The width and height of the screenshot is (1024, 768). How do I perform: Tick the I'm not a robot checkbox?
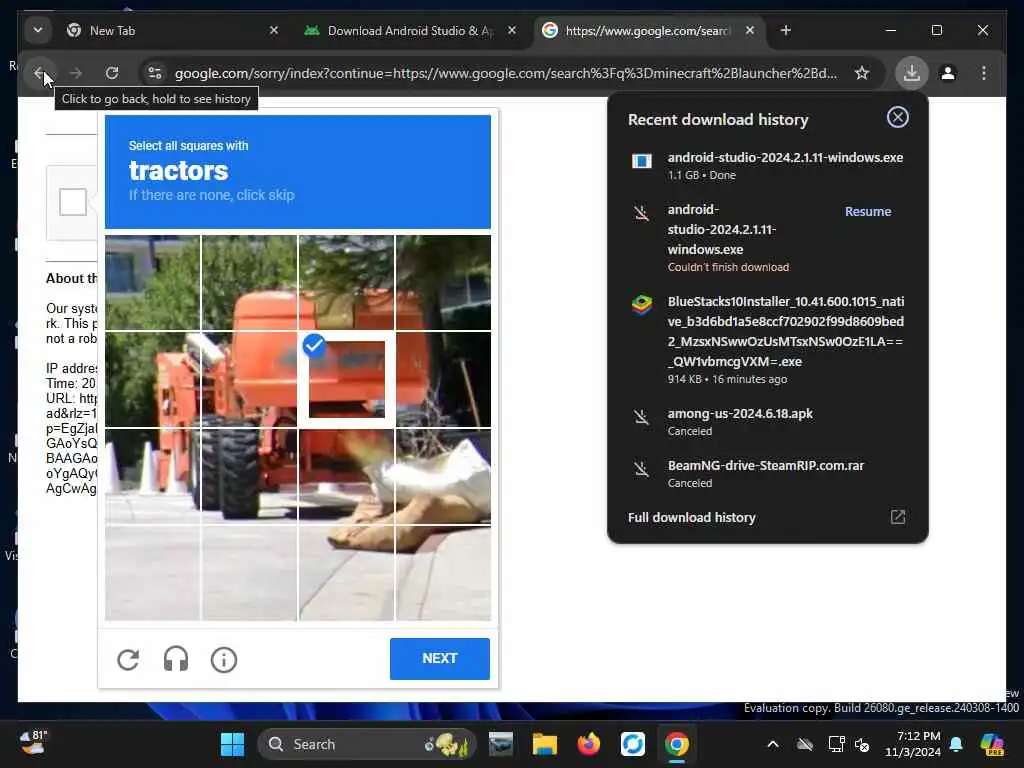(x=72, y=202)
